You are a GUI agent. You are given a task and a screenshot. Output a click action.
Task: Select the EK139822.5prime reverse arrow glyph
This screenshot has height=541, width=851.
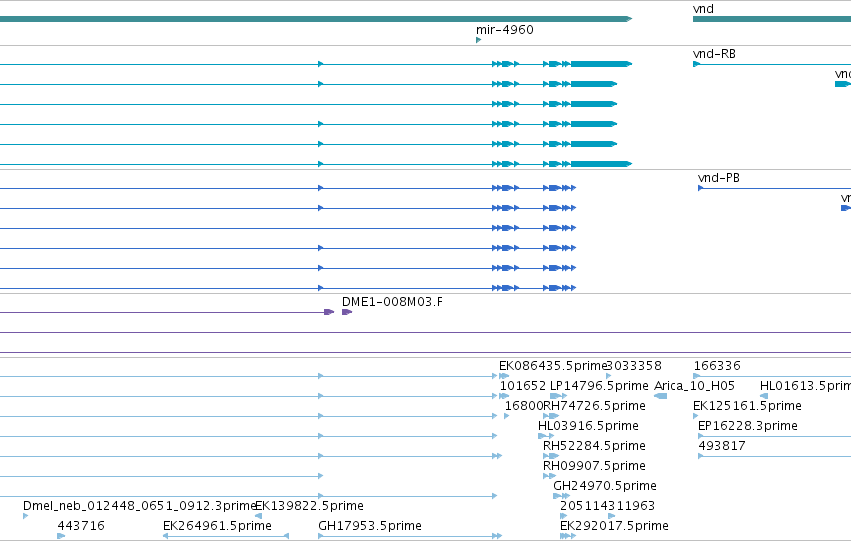point(259,517)
